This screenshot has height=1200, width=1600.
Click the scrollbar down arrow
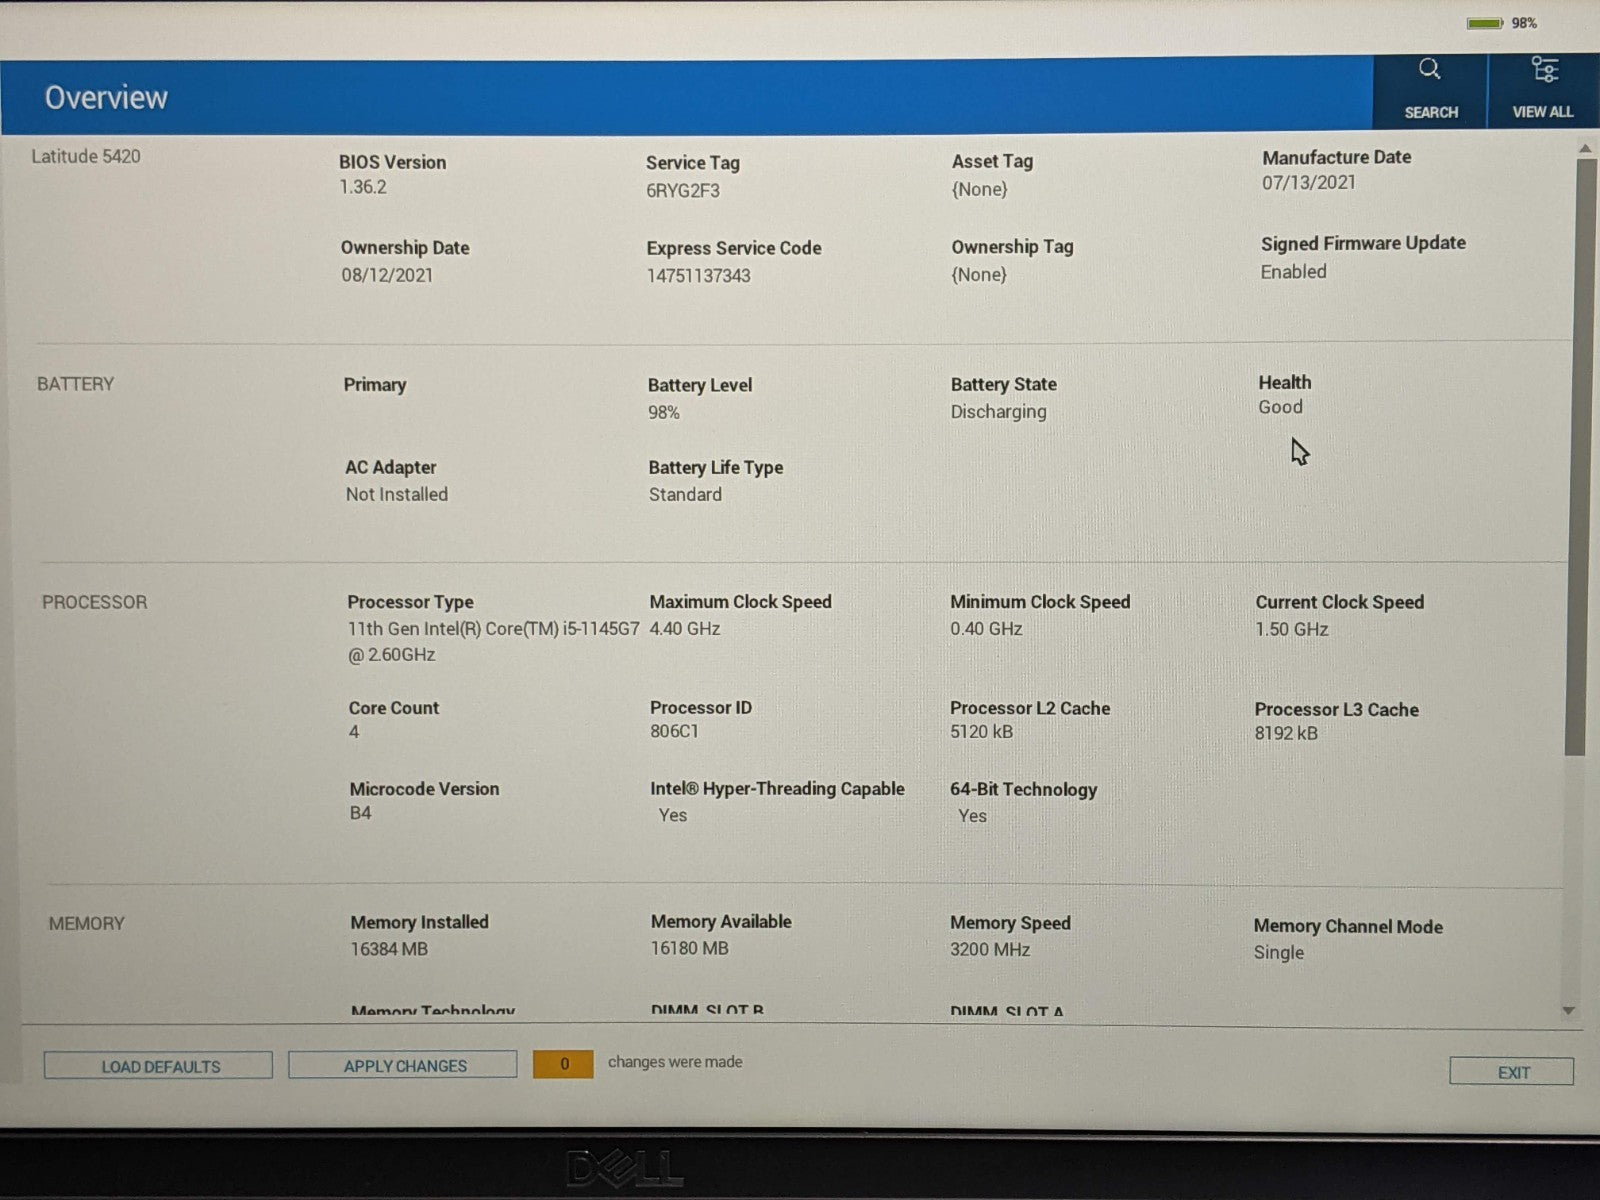click(x=1568, y=1011)
